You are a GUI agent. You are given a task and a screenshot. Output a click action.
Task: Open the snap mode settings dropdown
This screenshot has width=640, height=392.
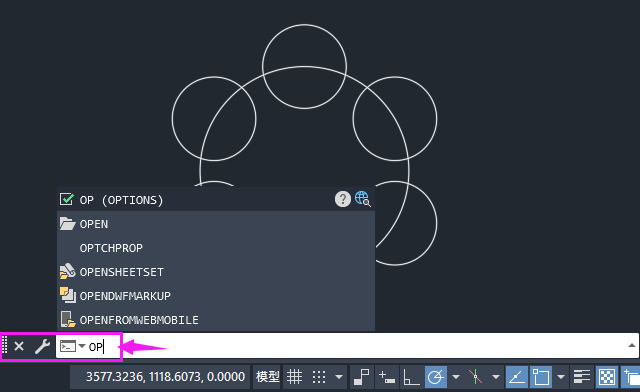click(339, 376)
